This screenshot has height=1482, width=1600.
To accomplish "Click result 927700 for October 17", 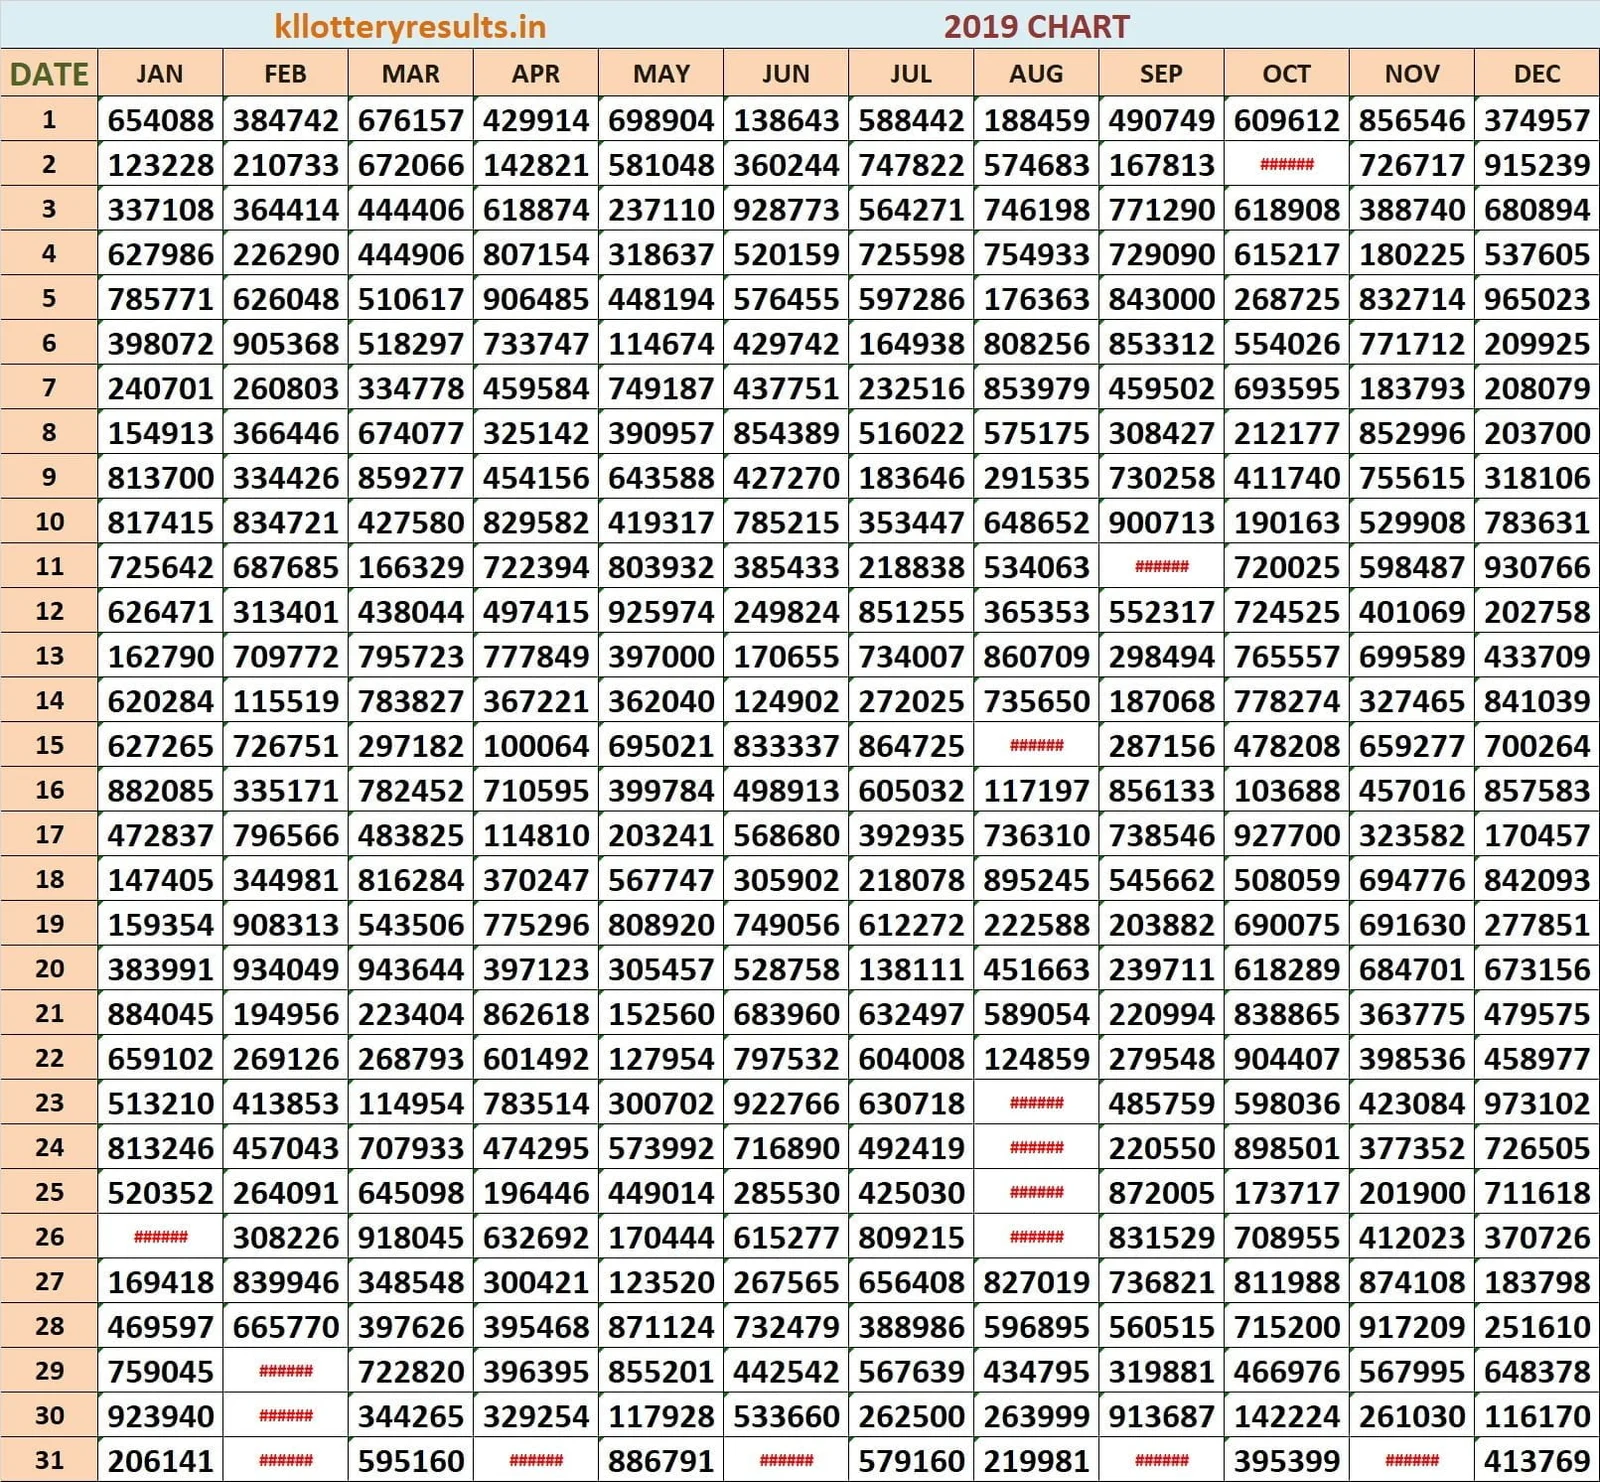I will coord(1286,835).
